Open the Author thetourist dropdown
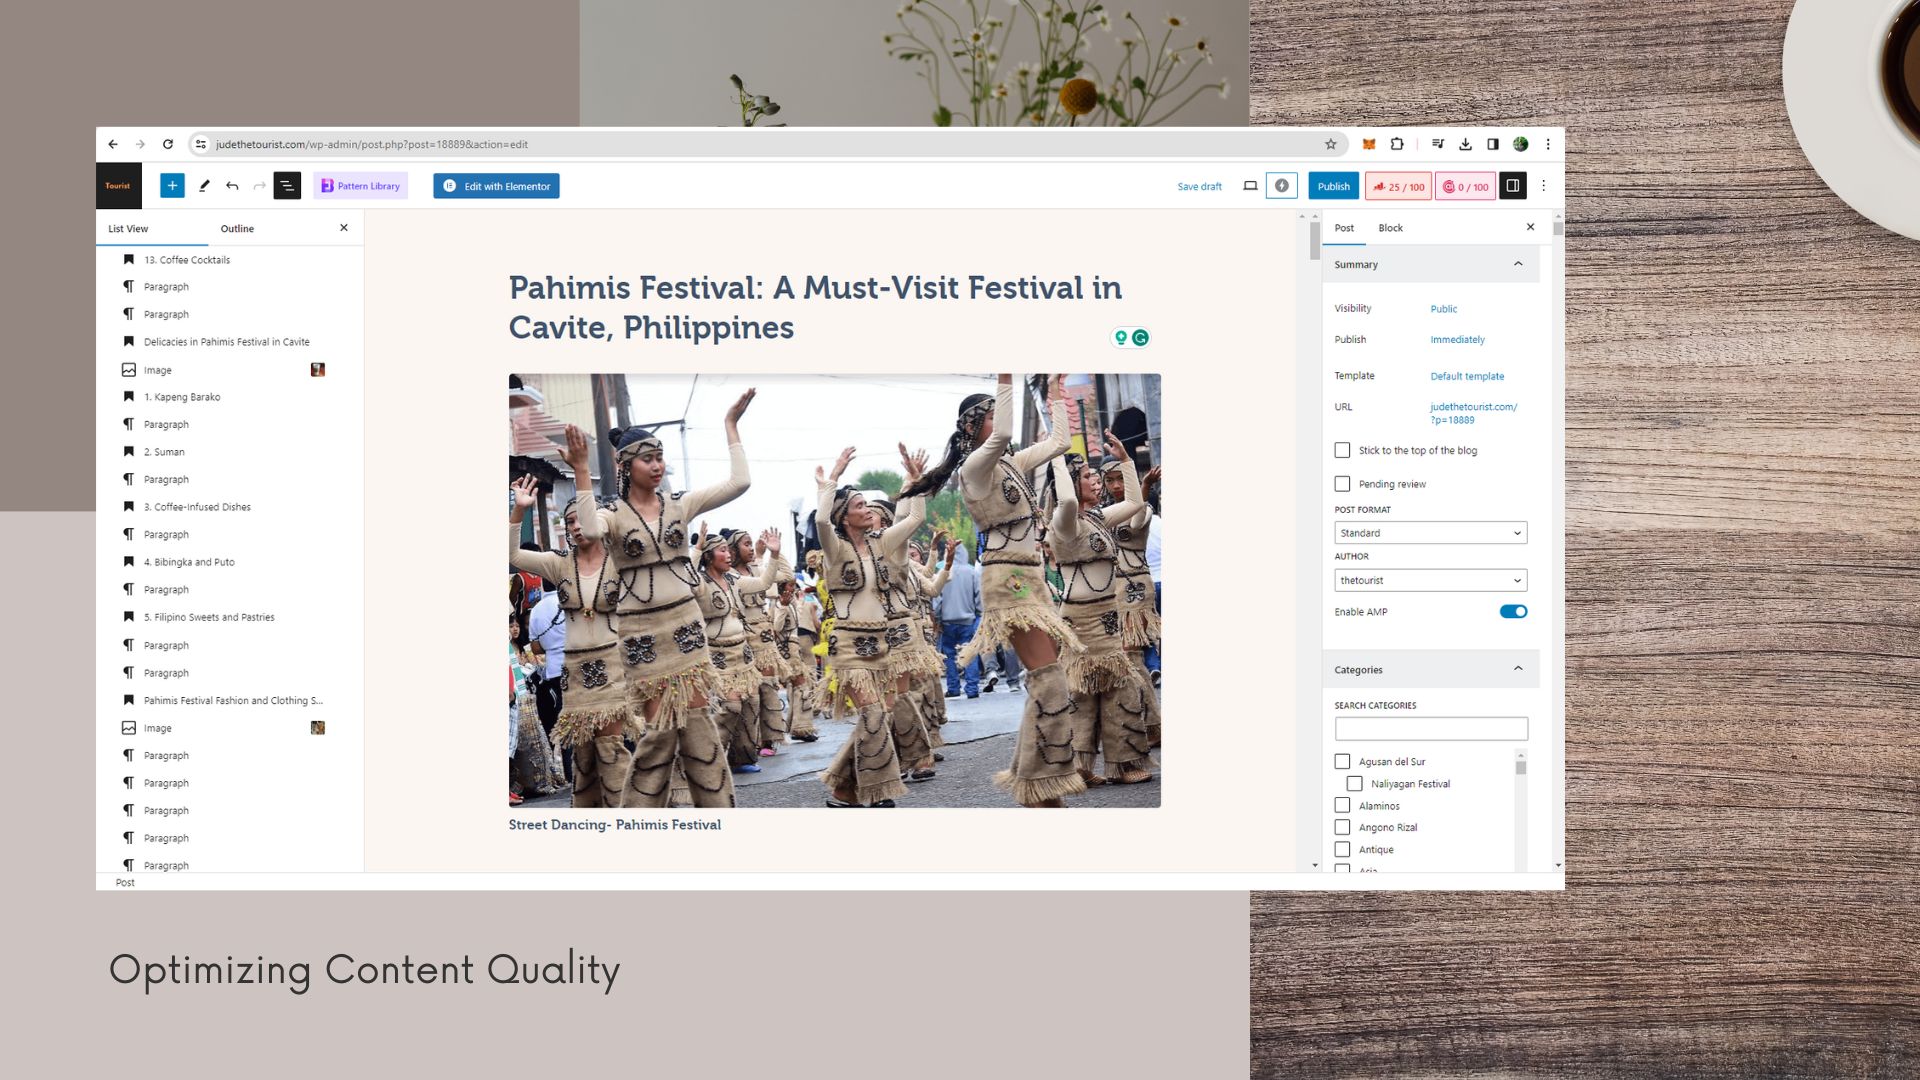The image size is (1920, 1080). click(x=1430, y=580)
